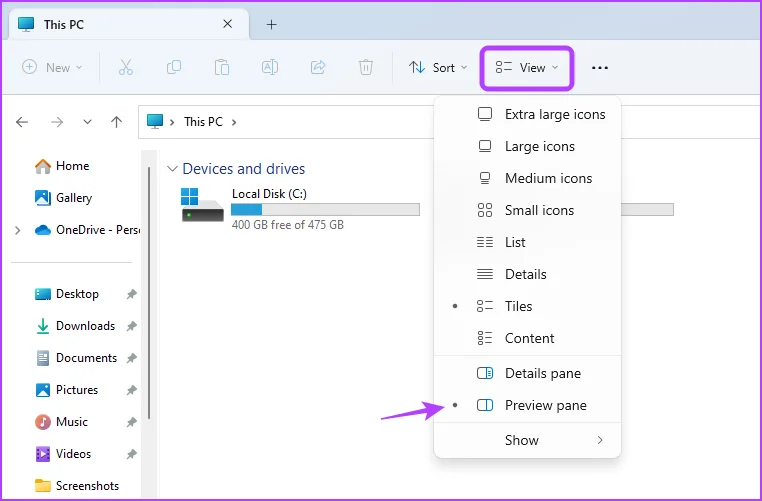Click the Delete trash icon
The width and height of the screenshot is (762, 501).
click(x=365, y=68)
